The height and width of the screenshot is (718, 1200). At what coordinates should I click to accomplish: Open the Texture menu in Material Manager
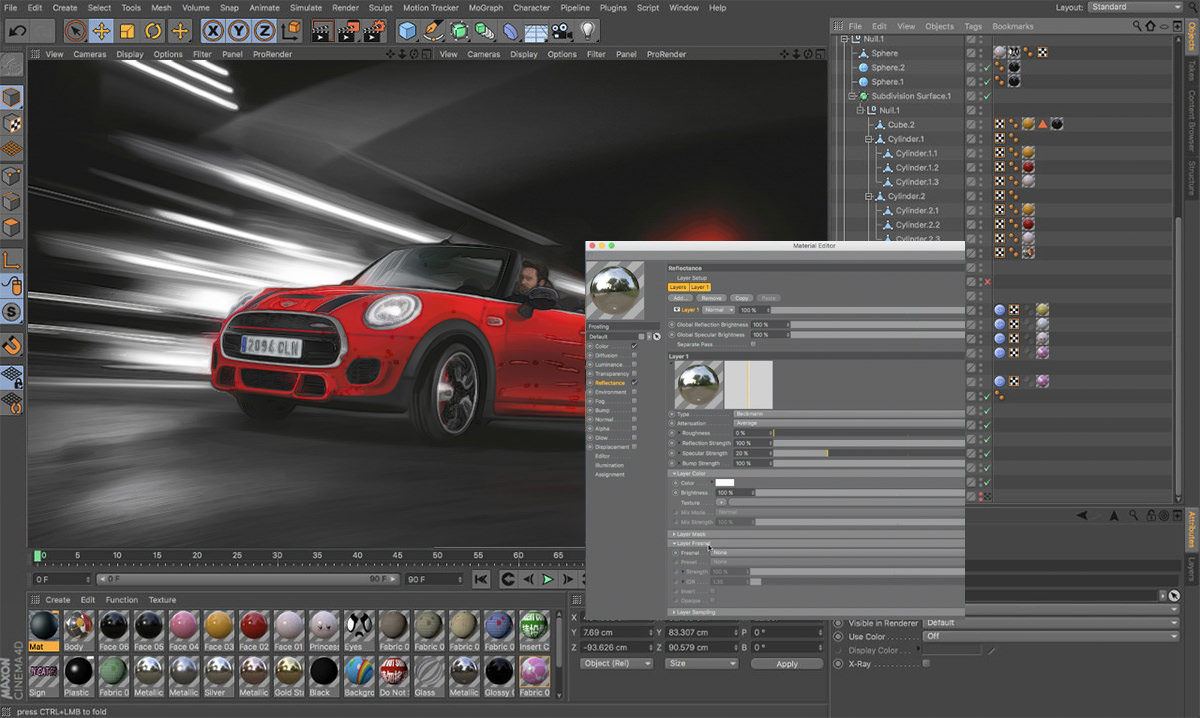coord(162,600)
